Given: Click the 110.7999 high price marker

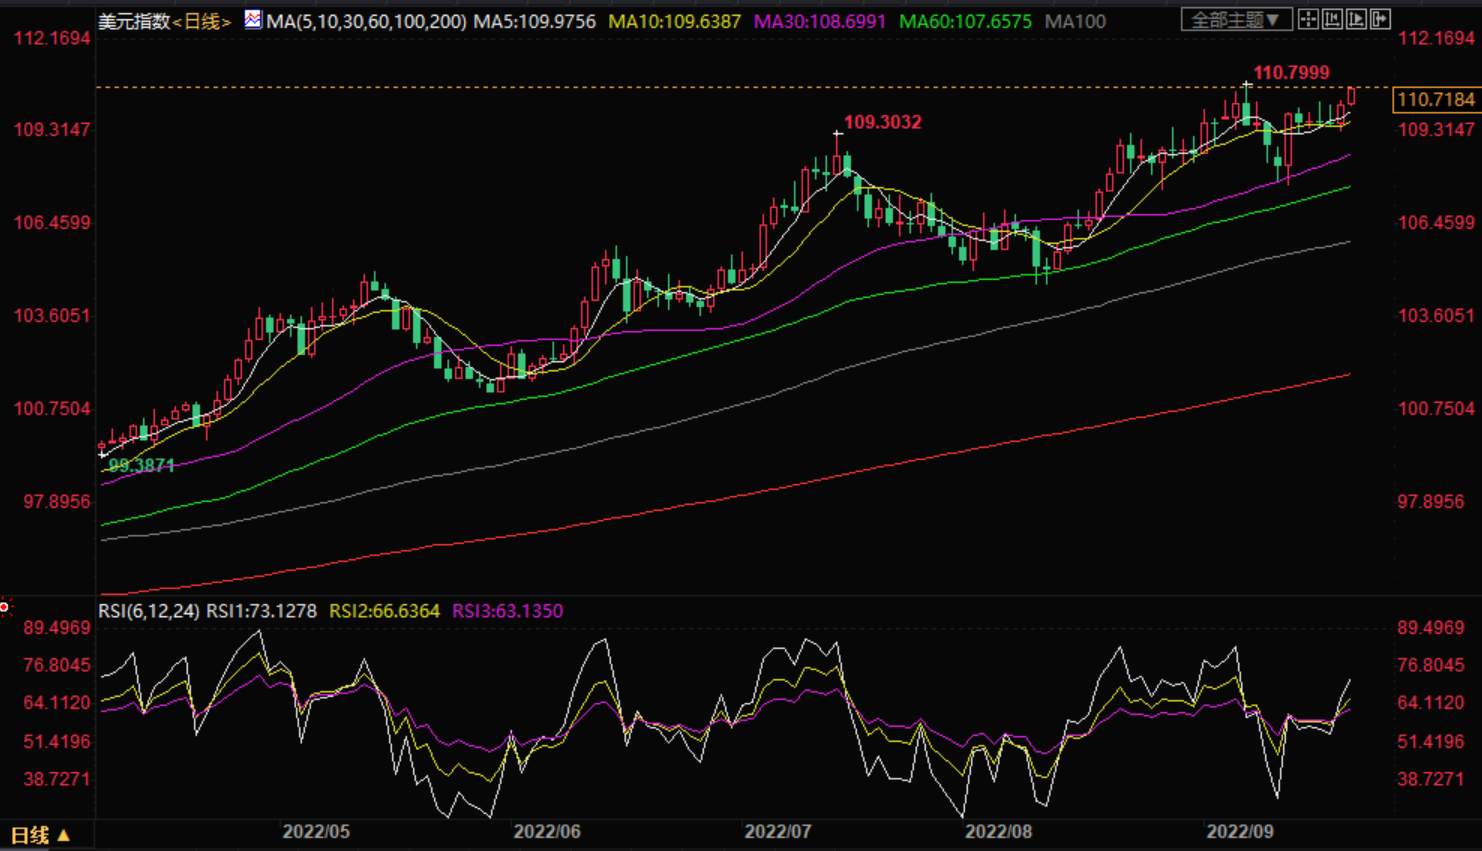Looking at the screenshot, I should click(x=1291, y=73).
